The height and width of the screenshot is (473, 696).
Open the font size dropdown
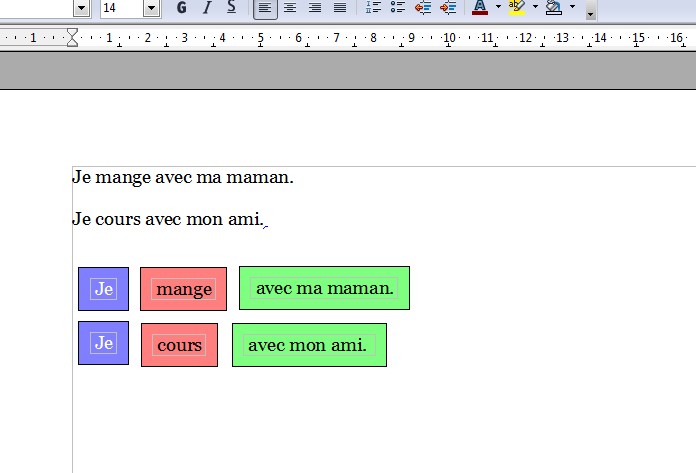pos(151,8)
